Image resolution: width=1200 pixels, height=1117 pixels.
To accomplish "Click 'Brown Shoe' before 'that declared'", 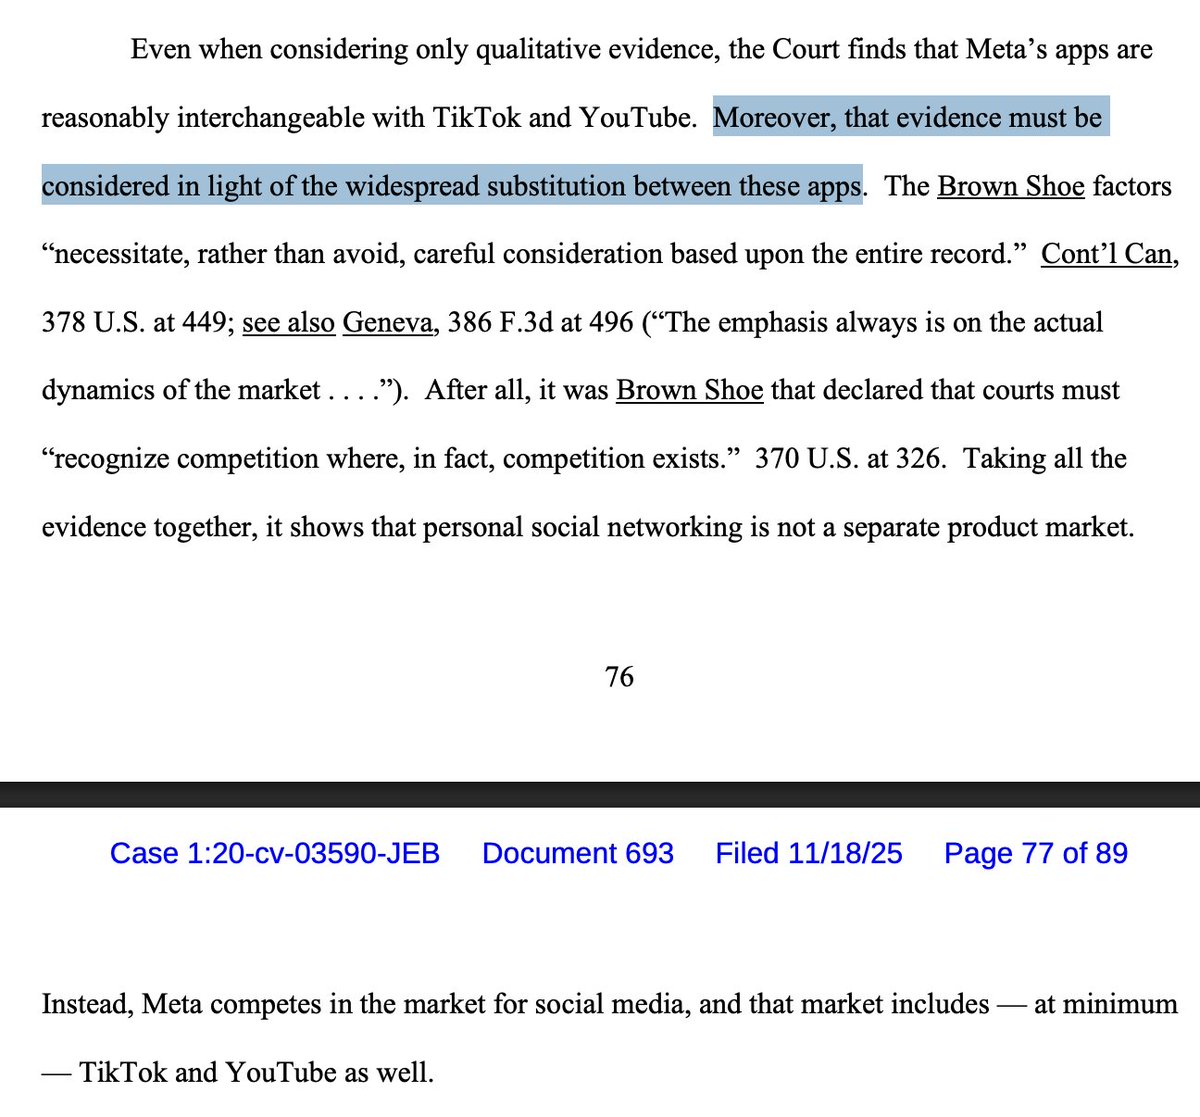I will (689, 390).
